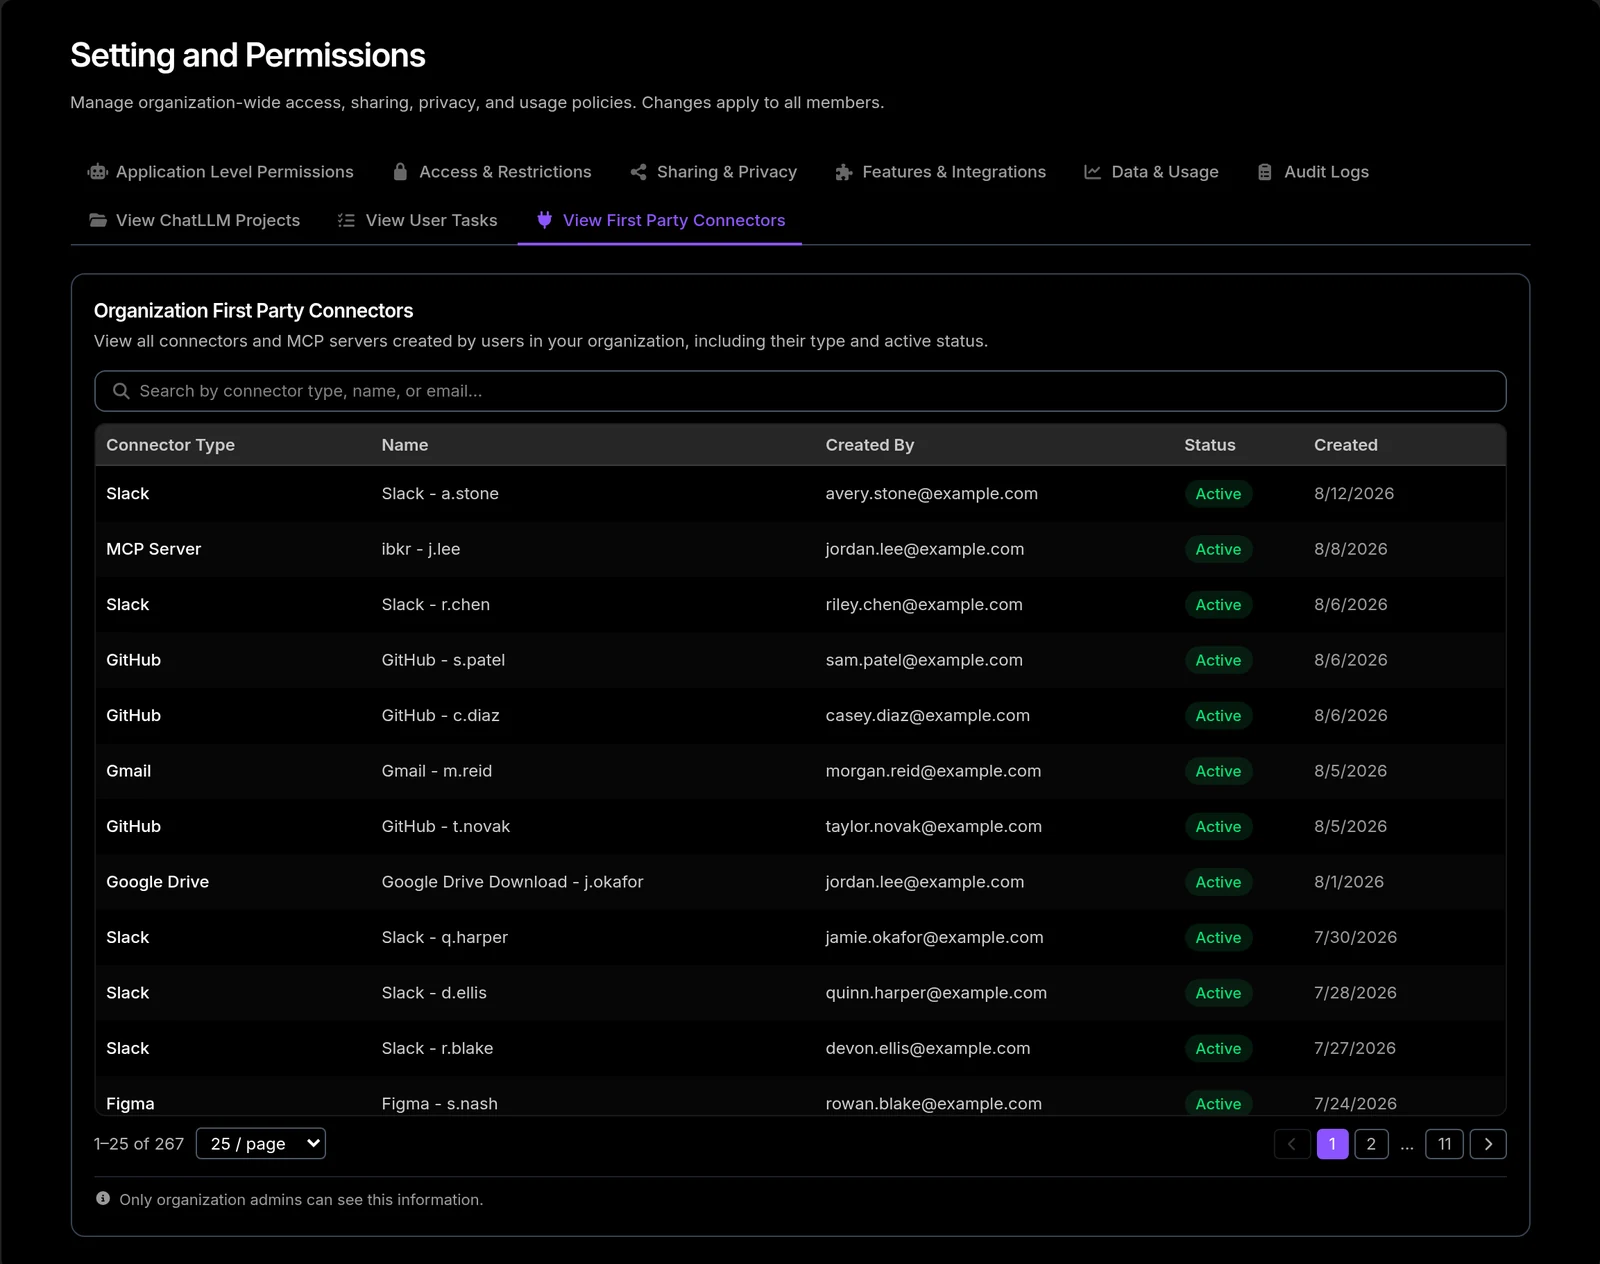
Task: Click the Status column header
Action: 1210,445
